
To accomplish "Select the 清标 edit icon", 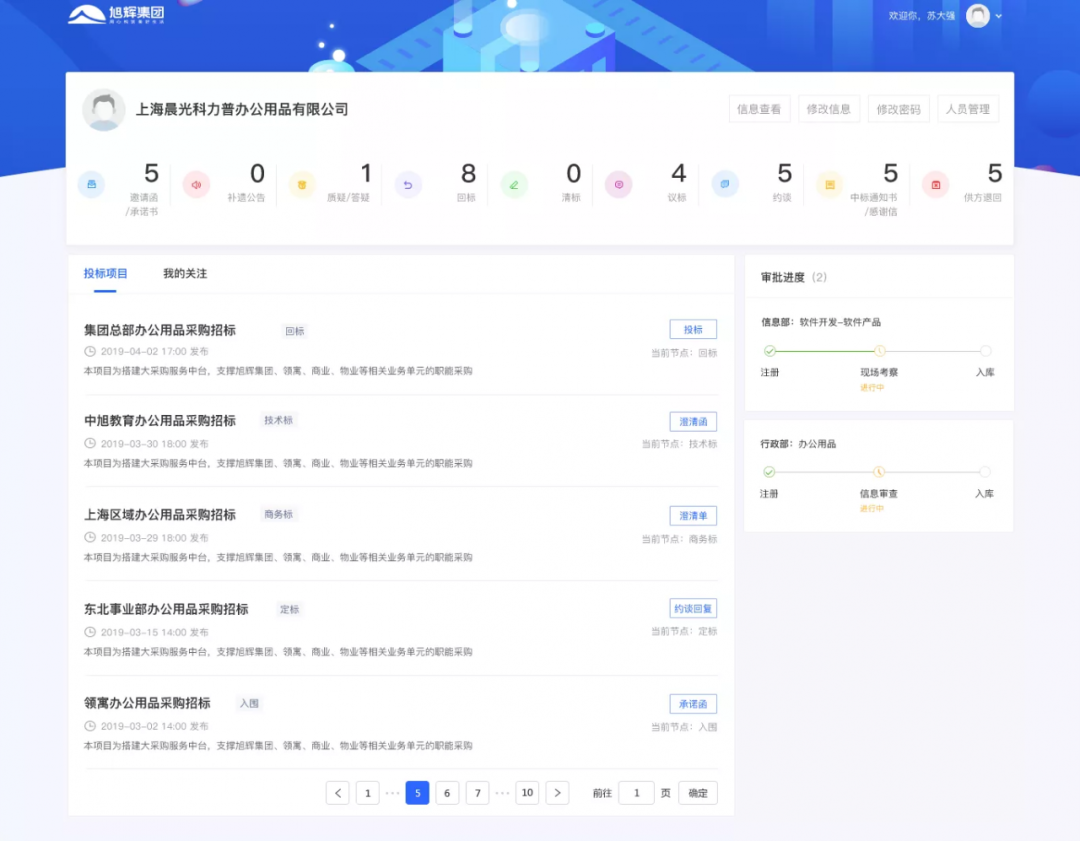I will (514, 185).
